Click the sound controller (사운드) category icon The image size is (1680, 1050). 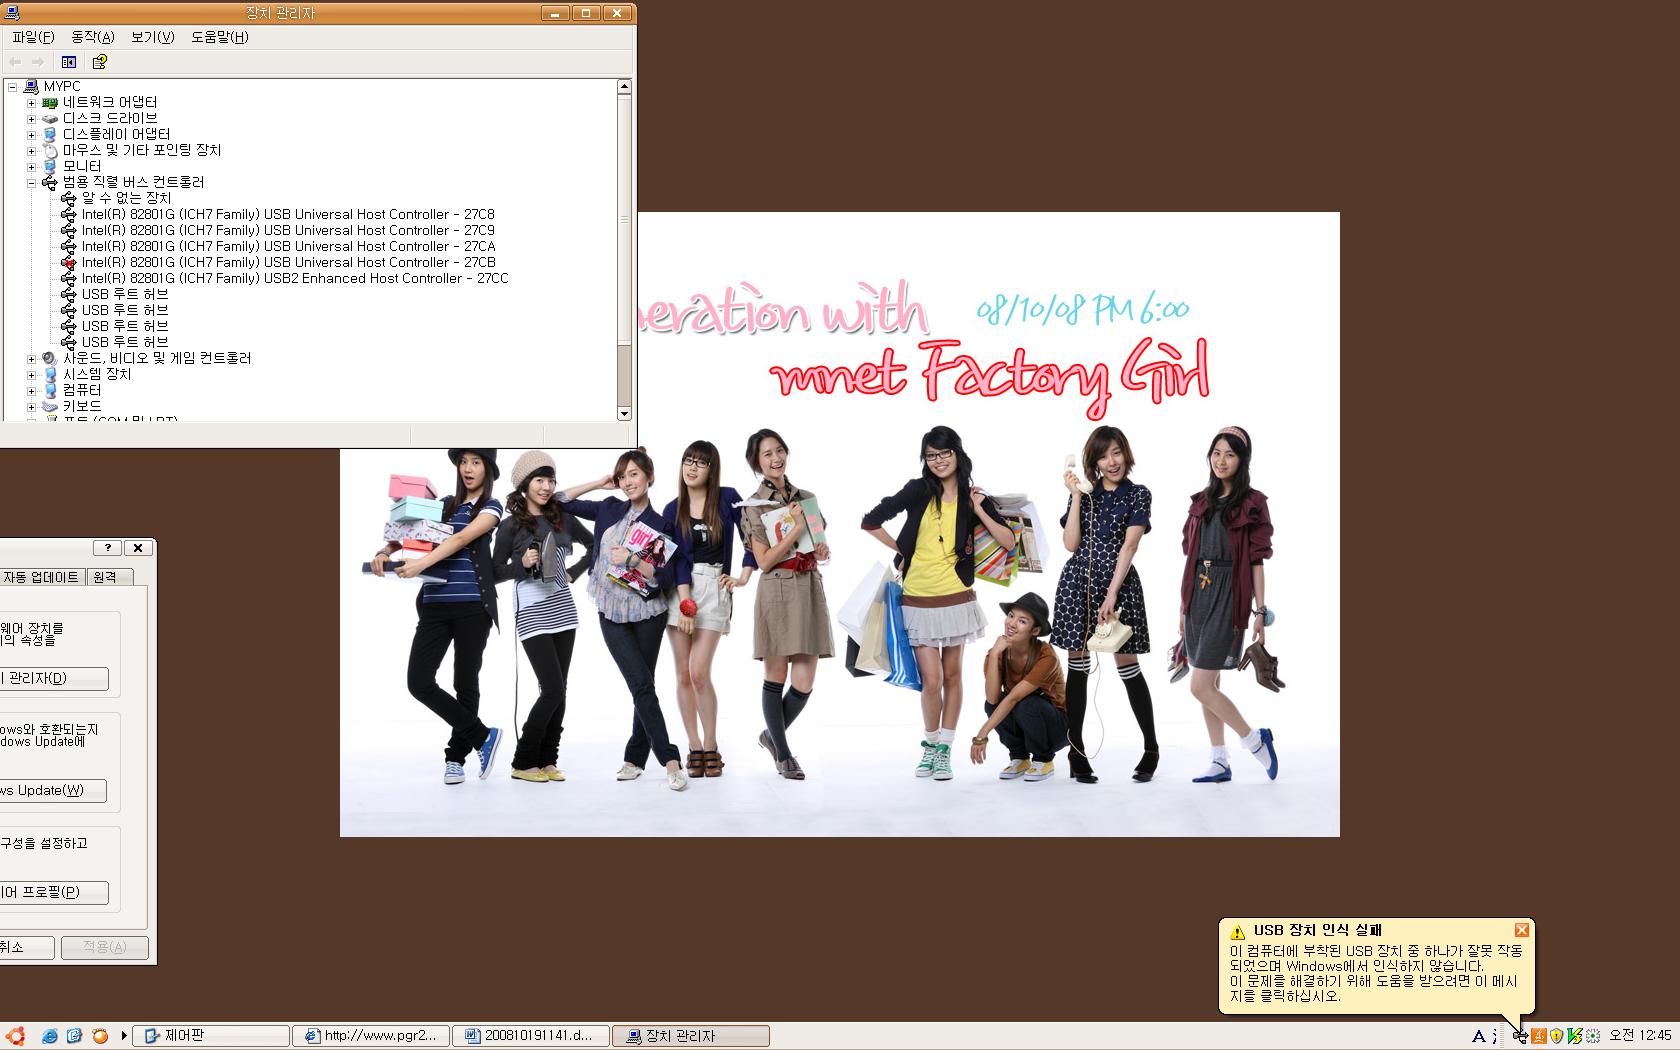50,358
